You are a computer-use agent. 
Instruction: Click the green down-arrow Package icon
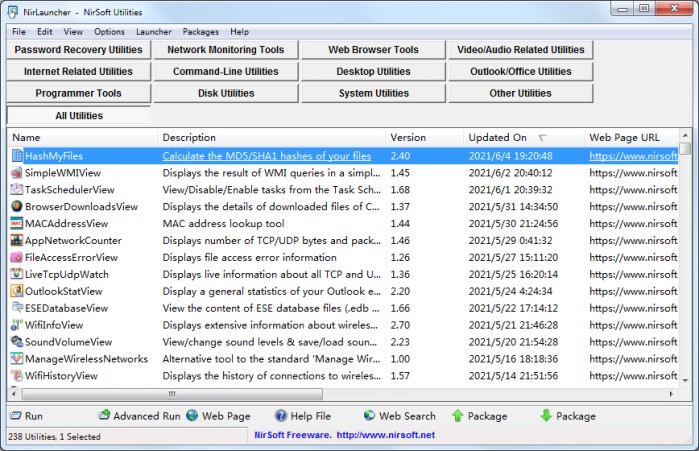coord(546,416)
